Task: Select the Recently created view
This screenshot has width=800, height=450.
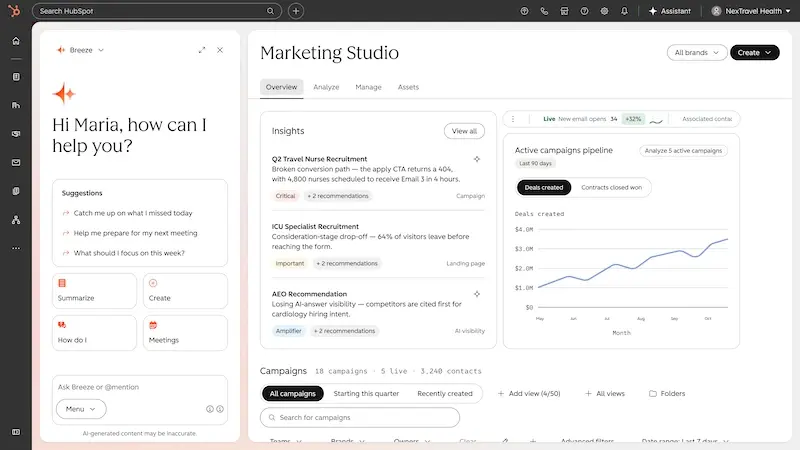Action: 445,393
